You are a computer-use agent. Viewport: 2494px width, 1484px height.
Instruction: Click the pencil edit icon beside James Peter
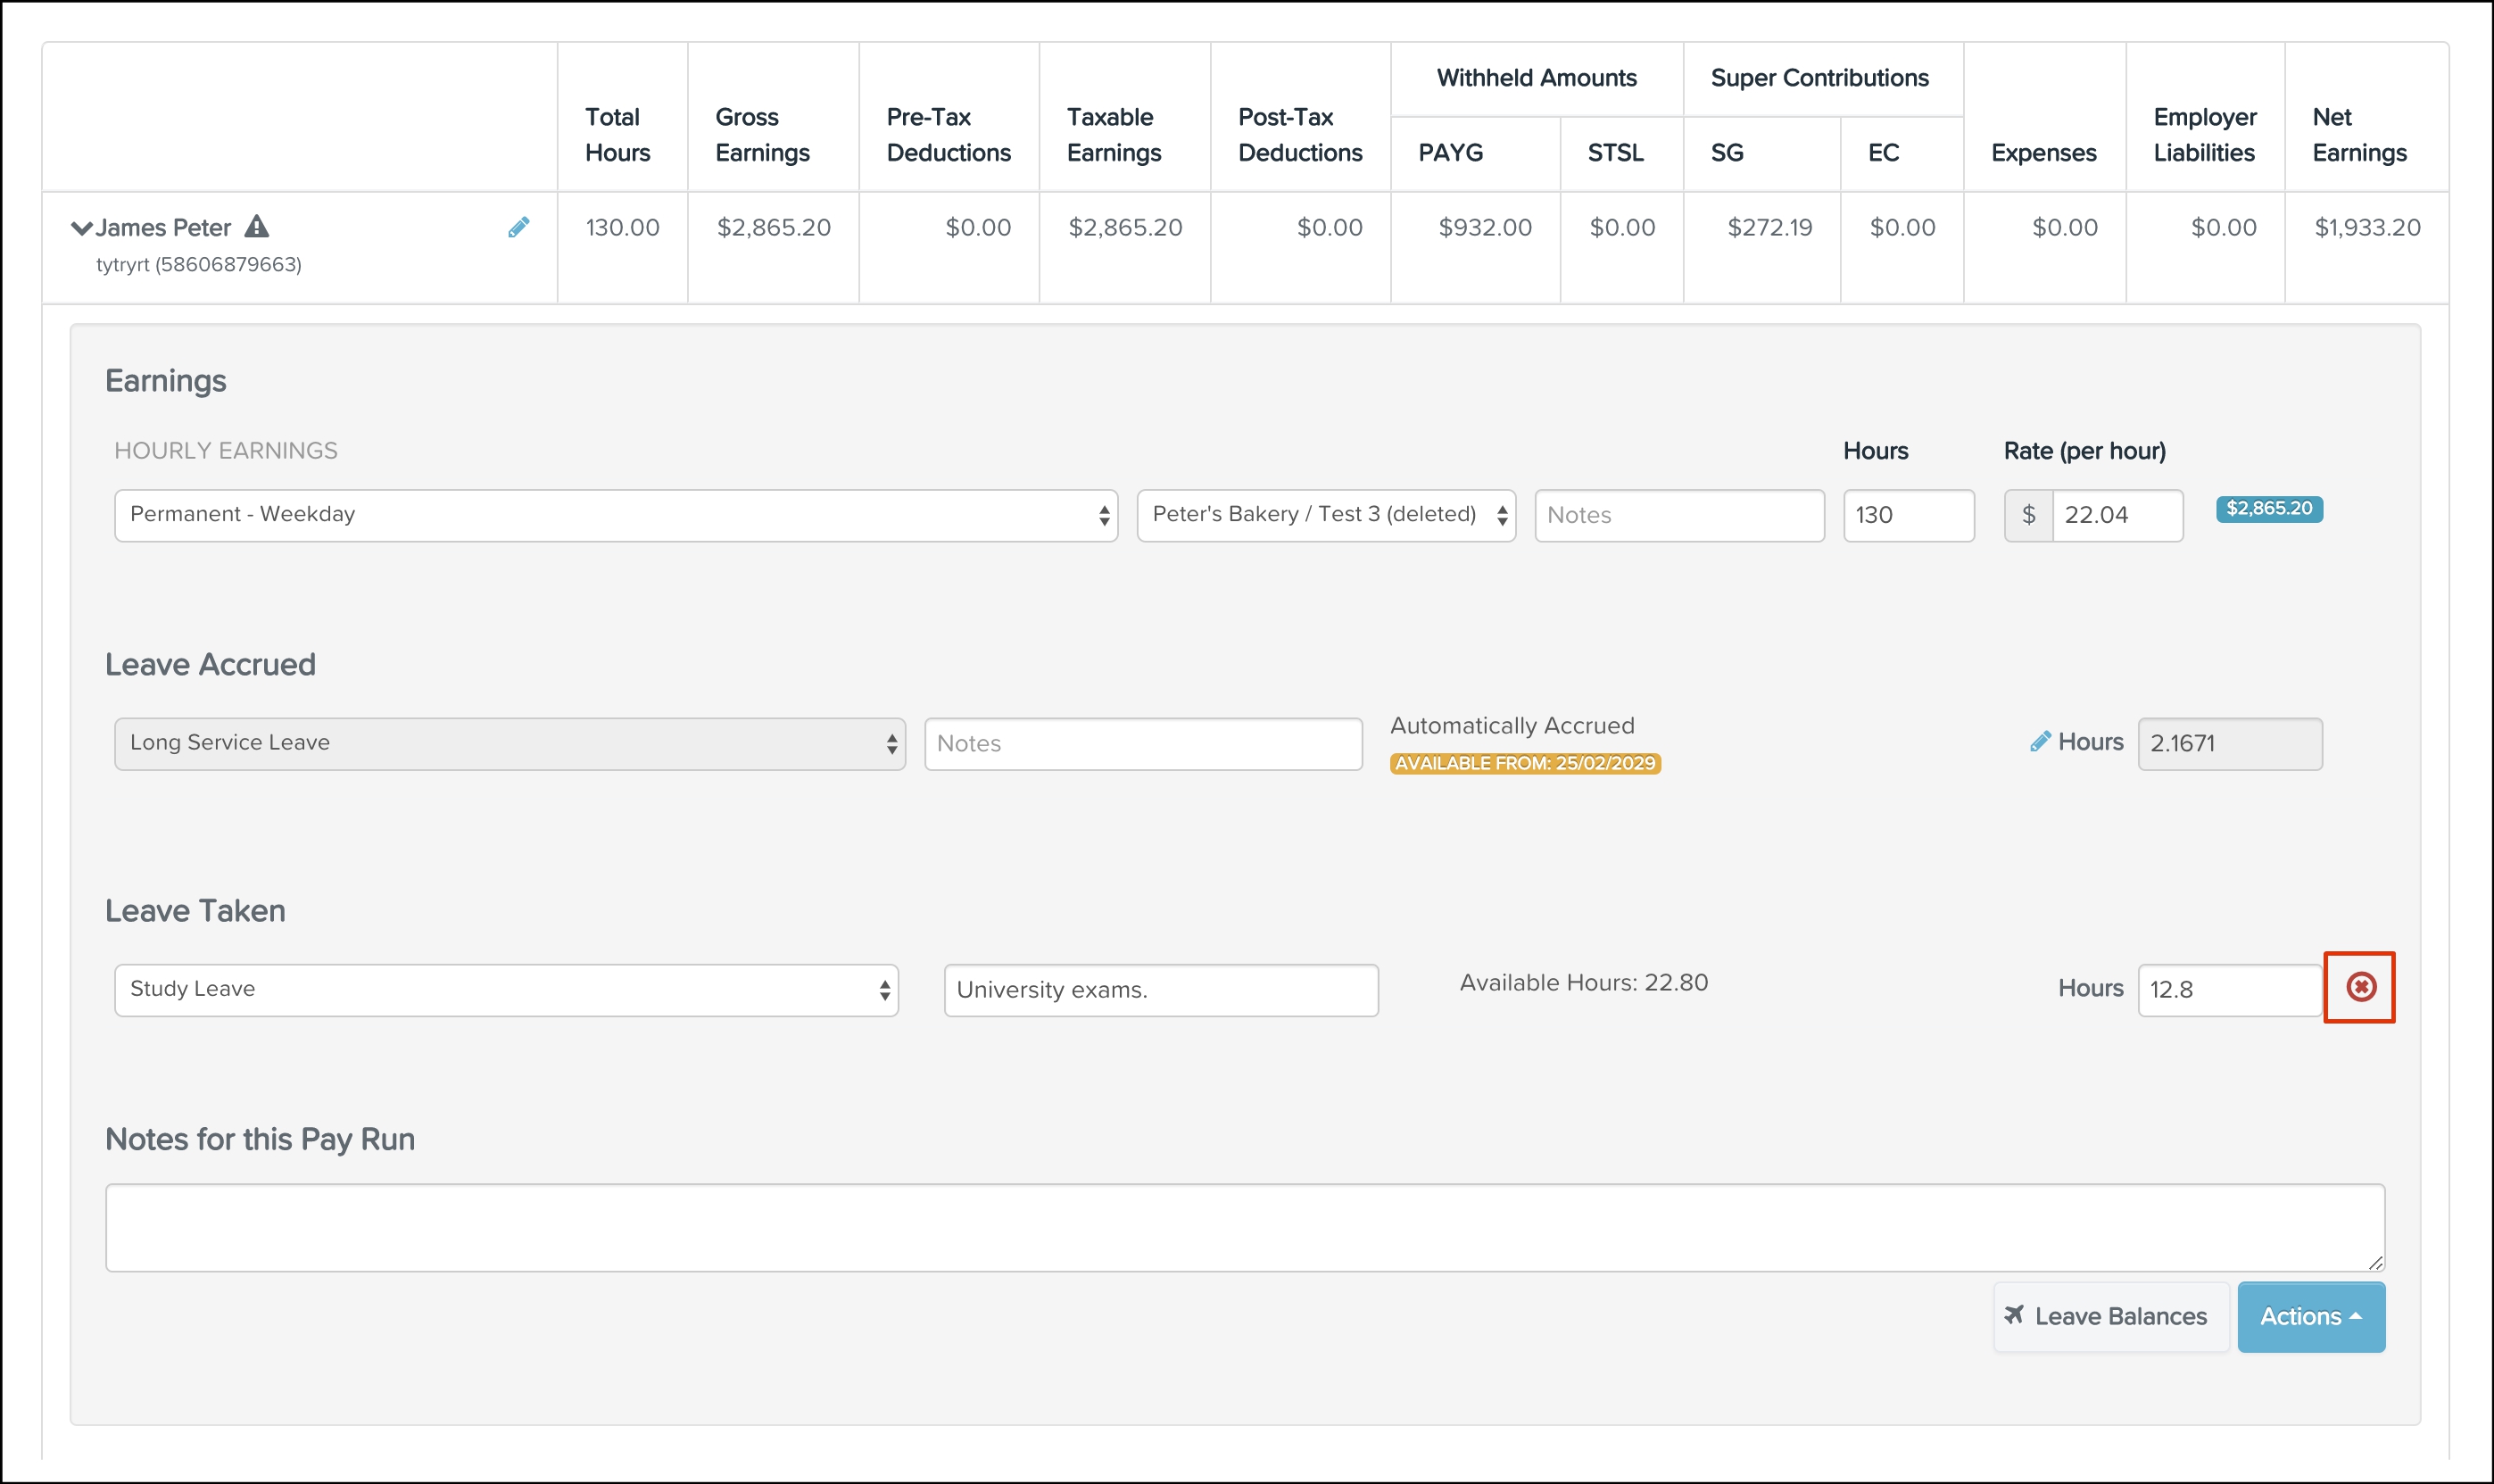[518, 227]
